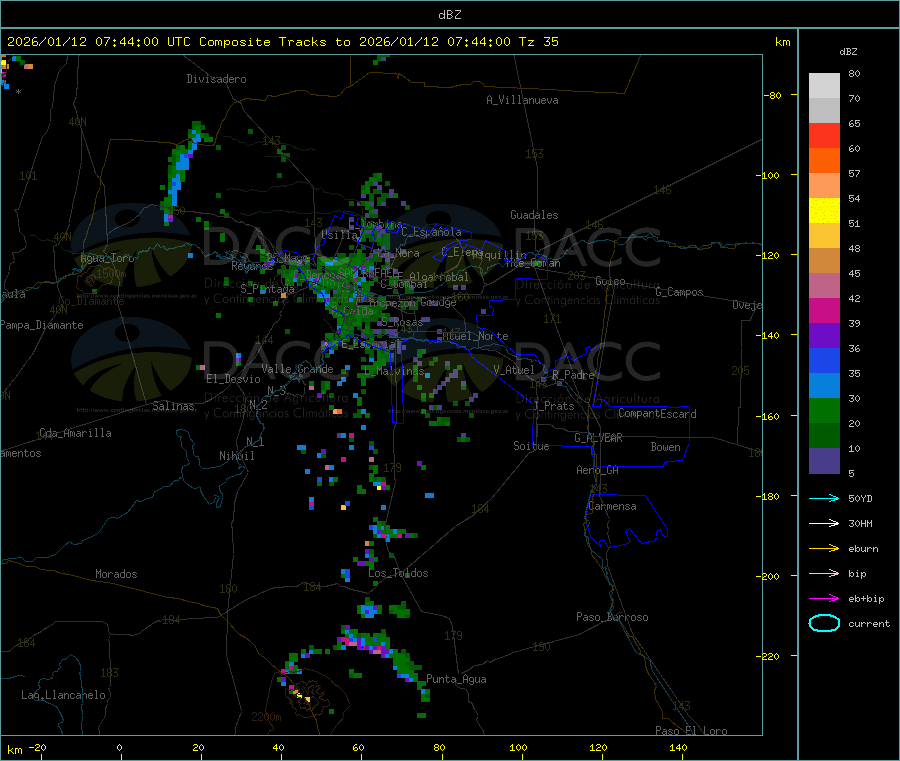The image size is (900, 761).
Task: Click the 'R_Padre' map label
Action: point(573,375)
